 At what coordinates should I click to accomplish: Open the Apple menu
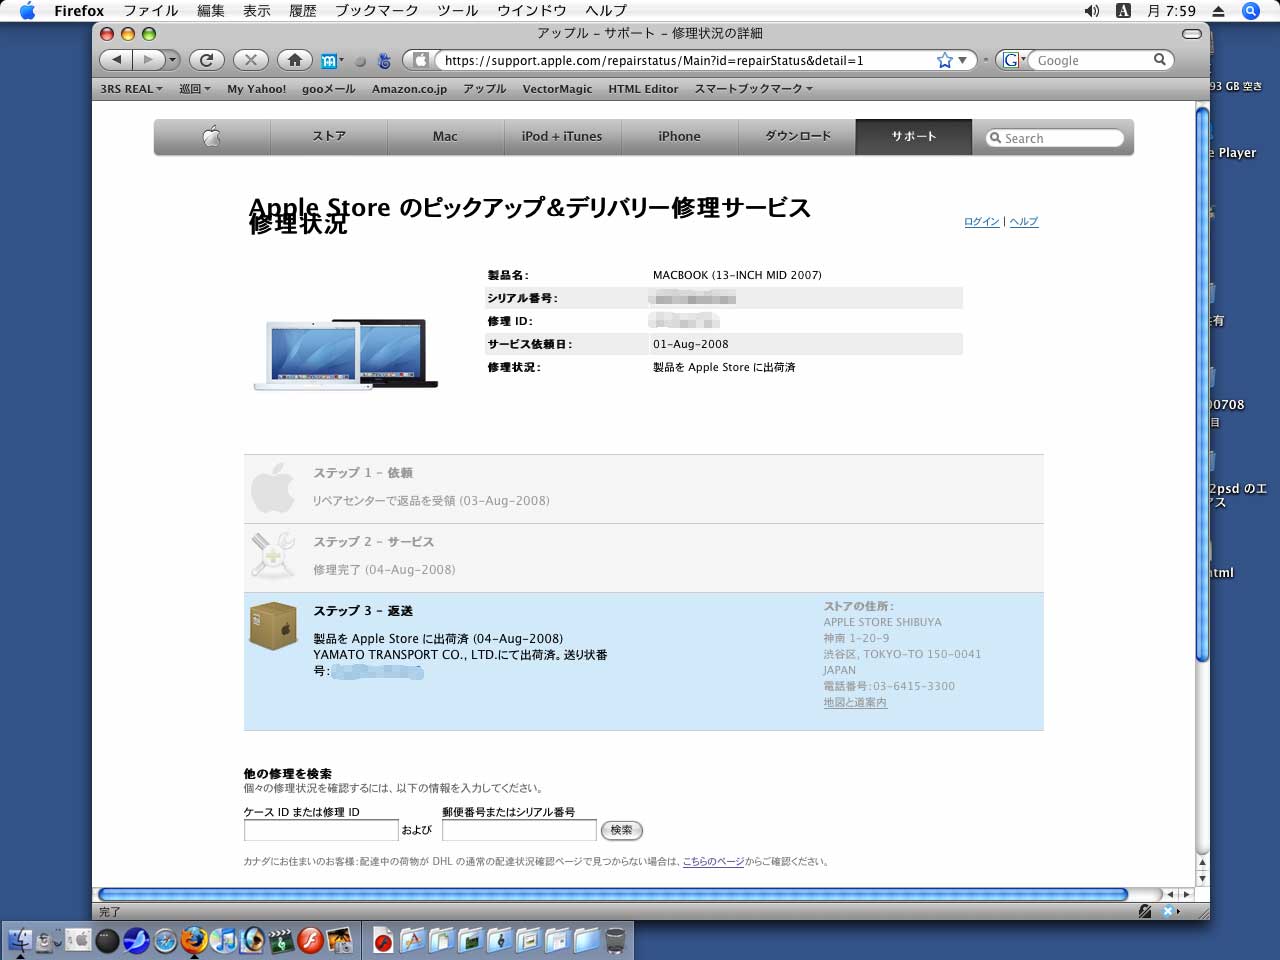[27, 11]
